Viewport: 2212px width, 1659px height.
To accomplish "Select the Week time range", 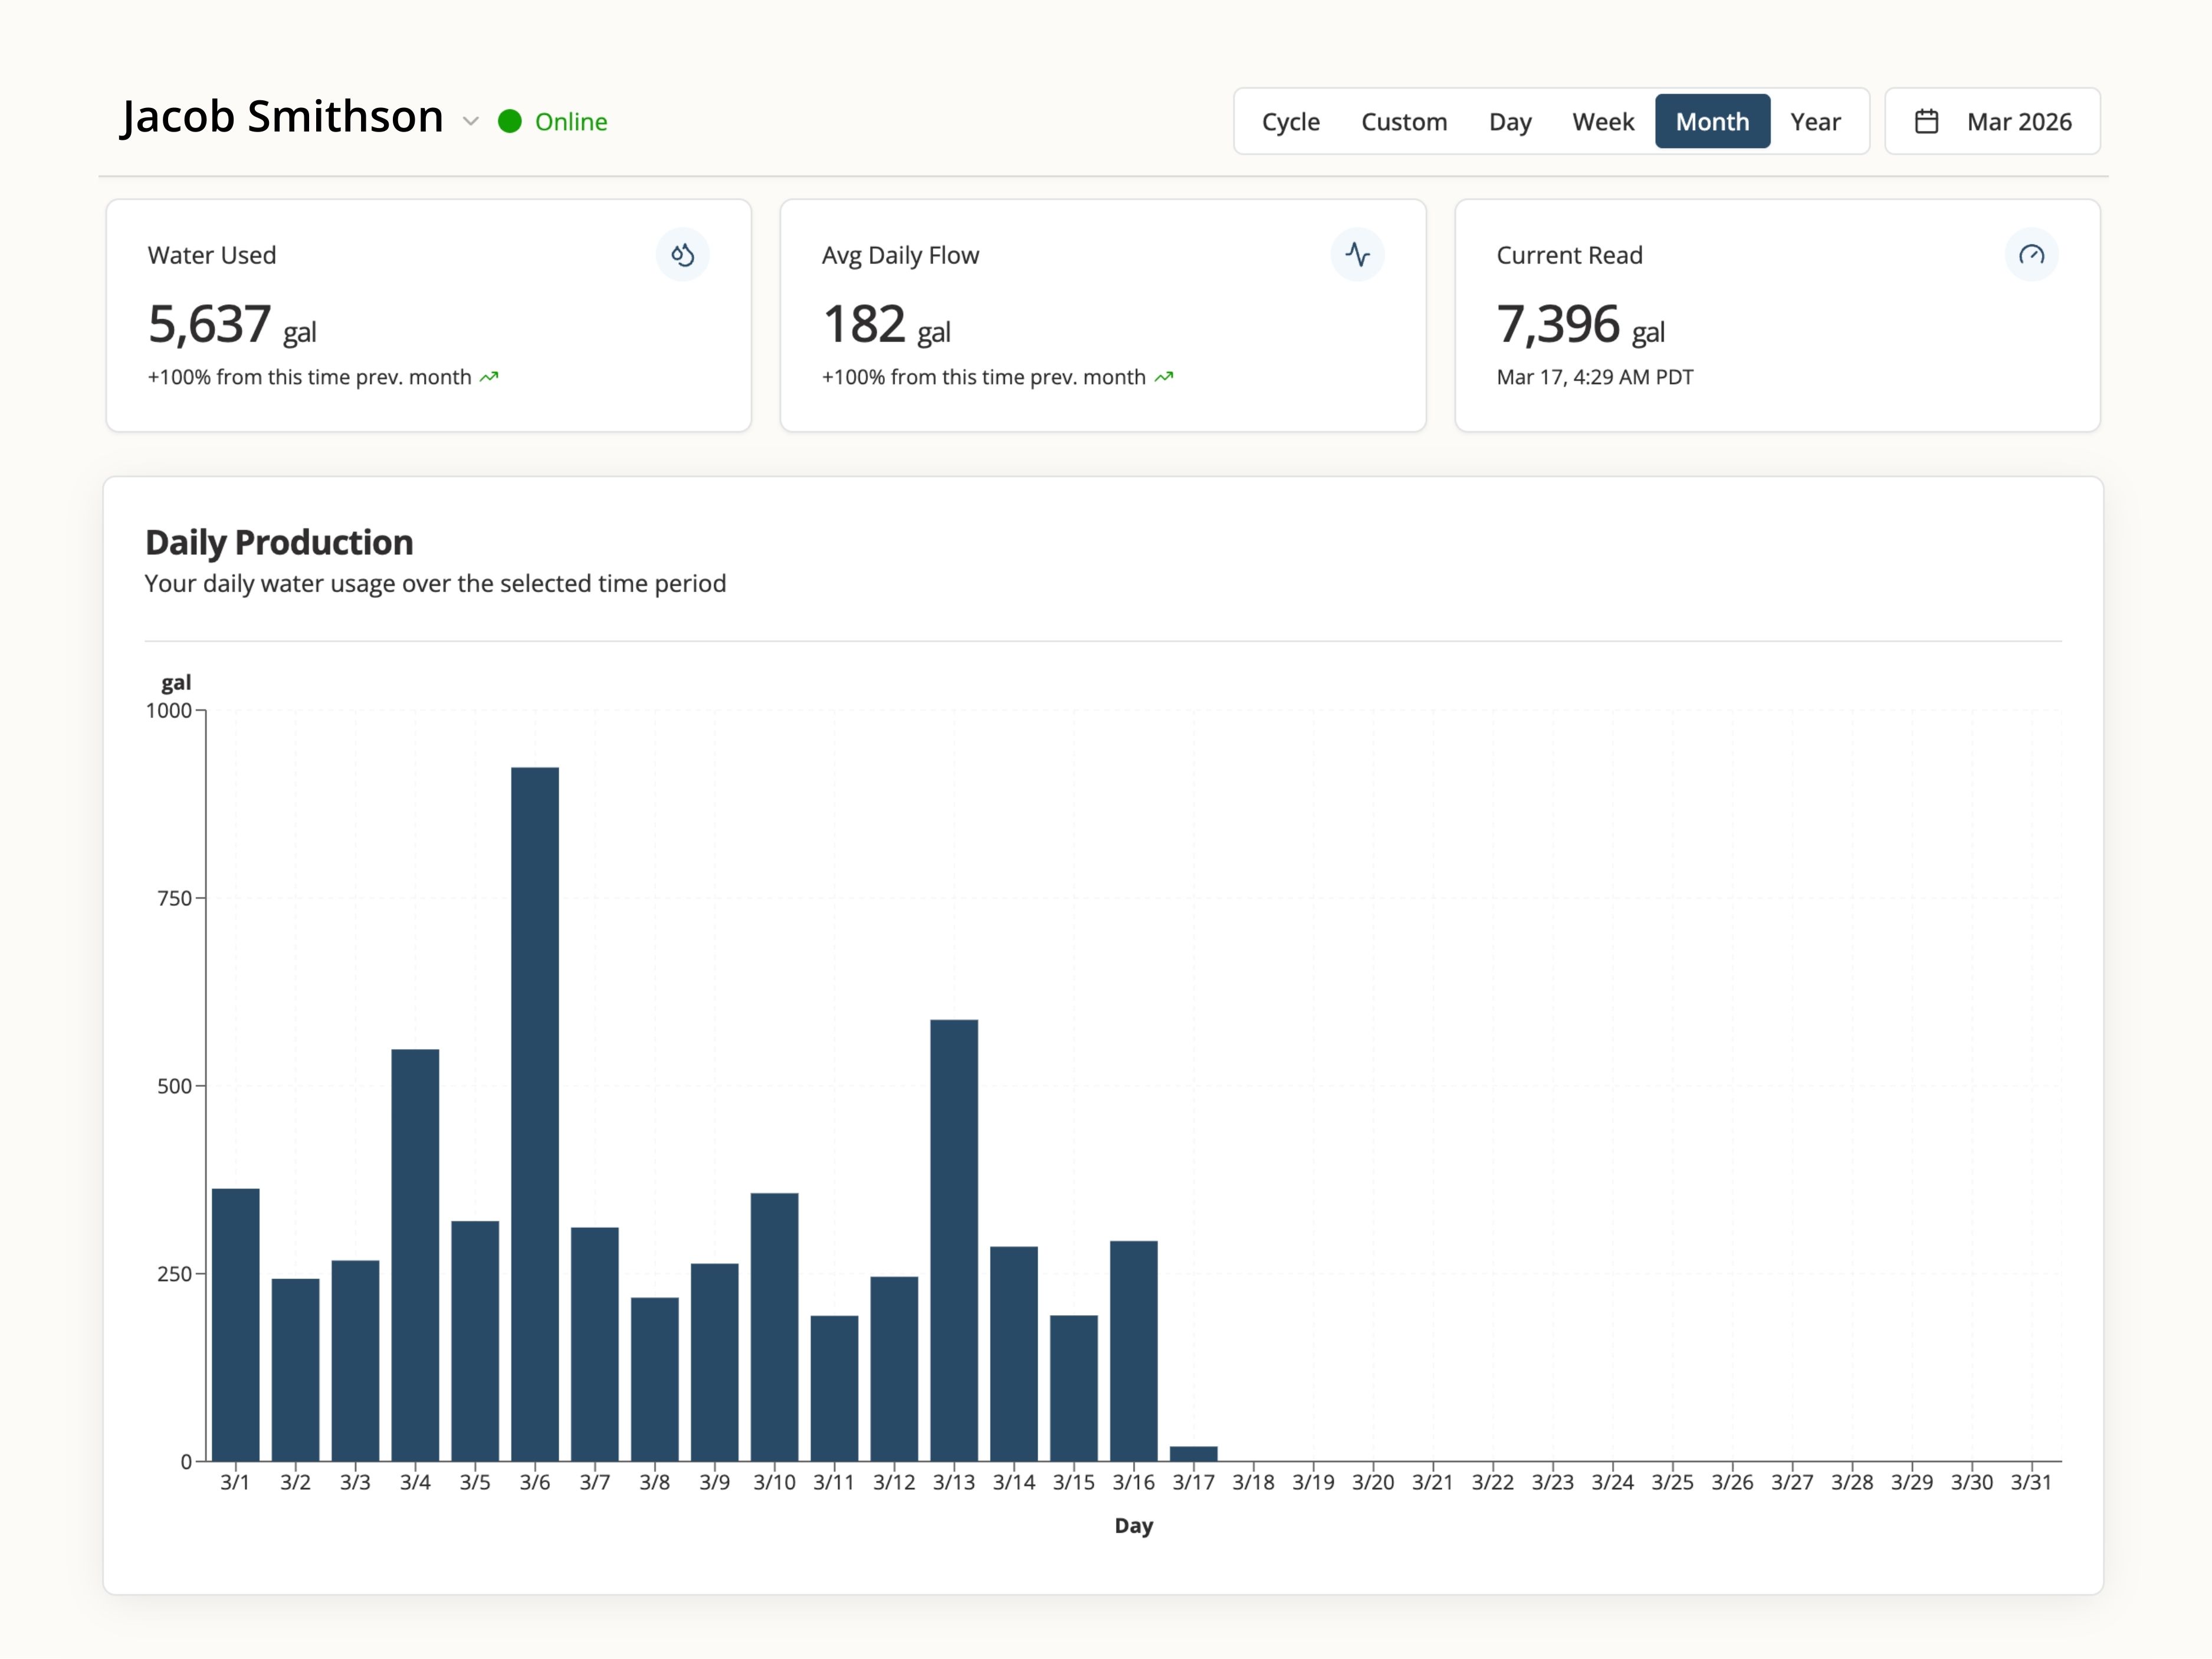I will pyautogui.click(x=1602, y=122).
